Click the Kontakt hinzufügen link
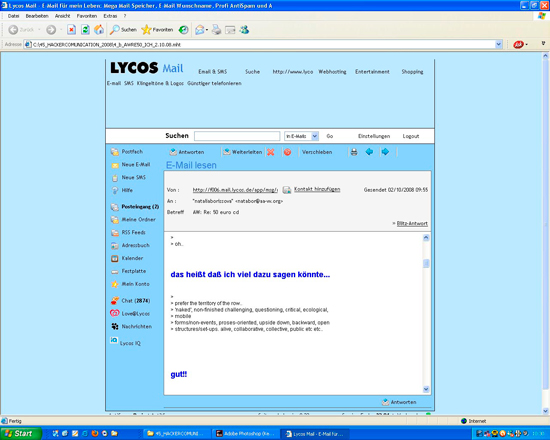This screenshot has height=440, width=550. tap(317, 189)
